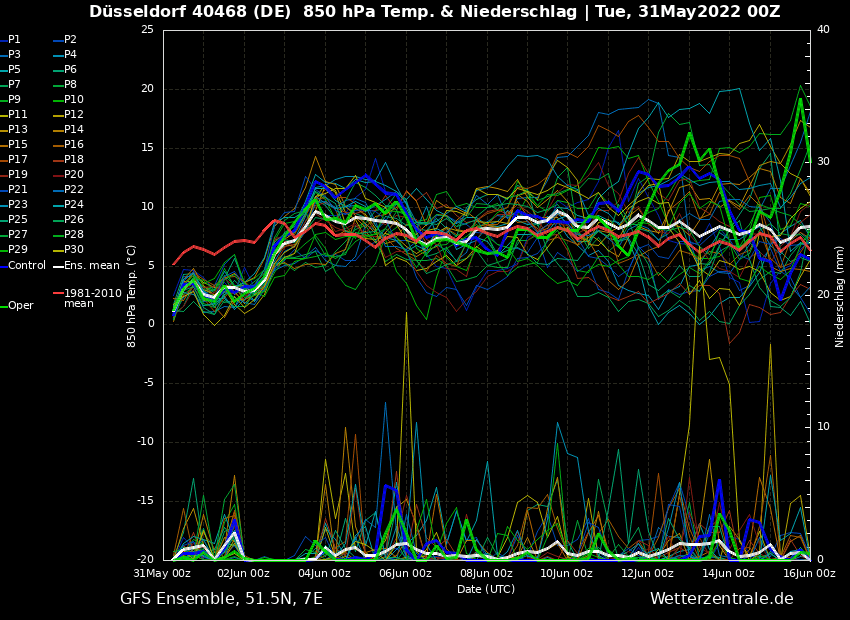
Task: Select the 04Jun 00z date tick
Action: pos(324,573)
